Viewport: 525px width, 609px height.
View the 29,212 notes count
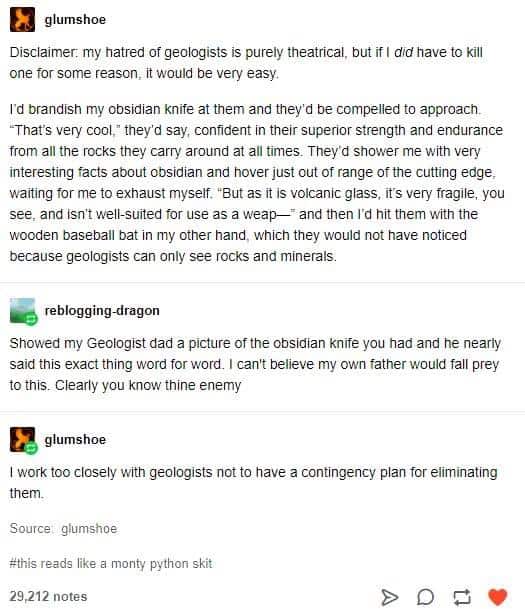pos(48,596)
